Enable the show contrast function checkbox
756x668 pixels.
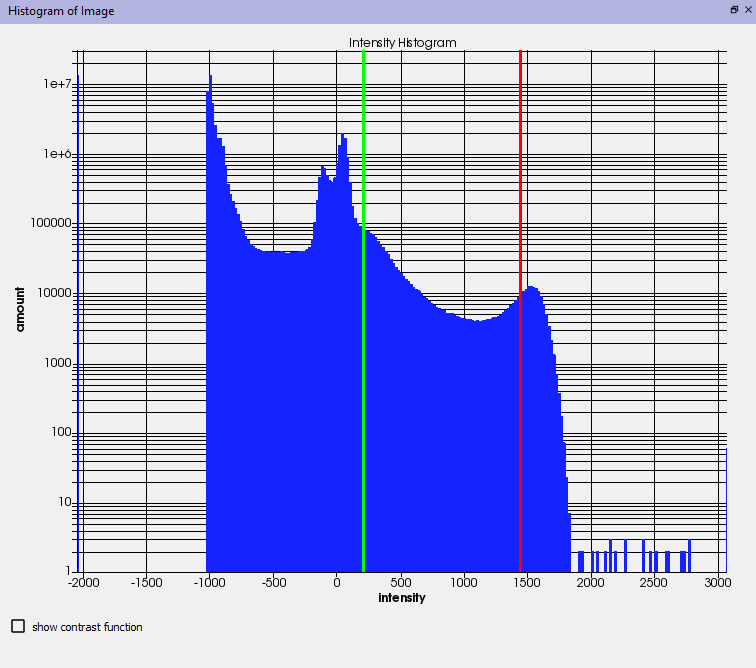pyautogui.click(x=18, y=626)
